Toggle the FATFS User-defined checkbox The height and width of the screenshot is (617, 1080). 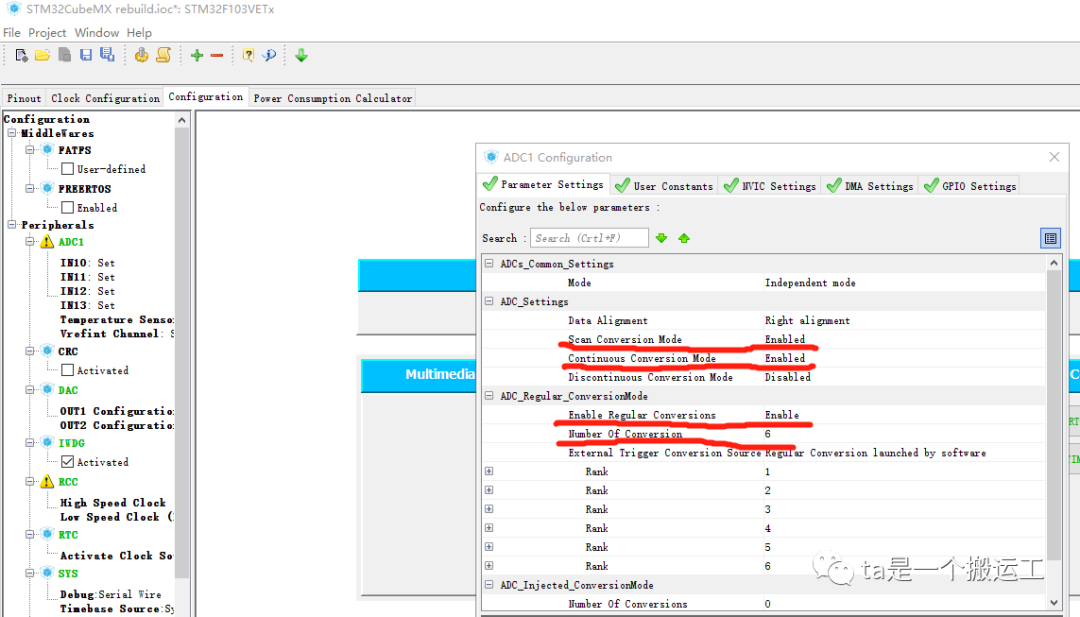68,169
